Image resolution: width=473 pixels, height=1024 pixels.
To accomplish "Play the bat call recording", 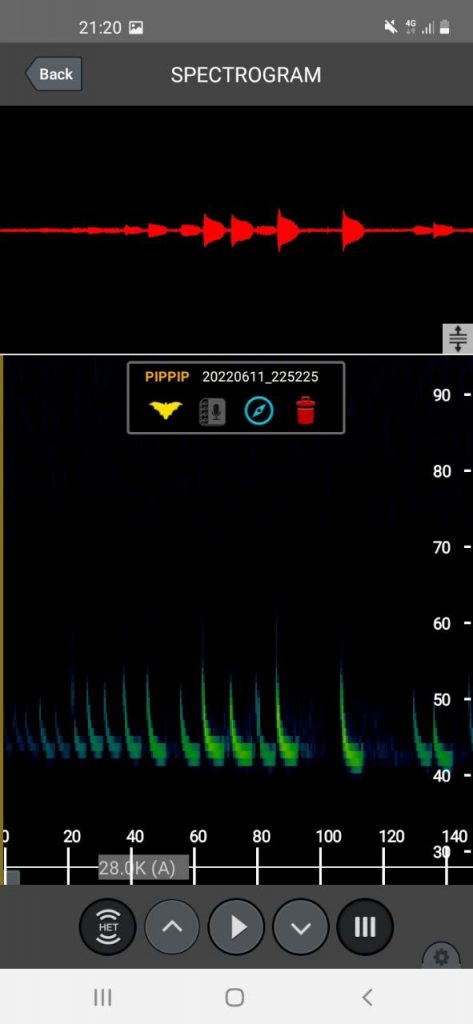I will [x=236, y=927].
